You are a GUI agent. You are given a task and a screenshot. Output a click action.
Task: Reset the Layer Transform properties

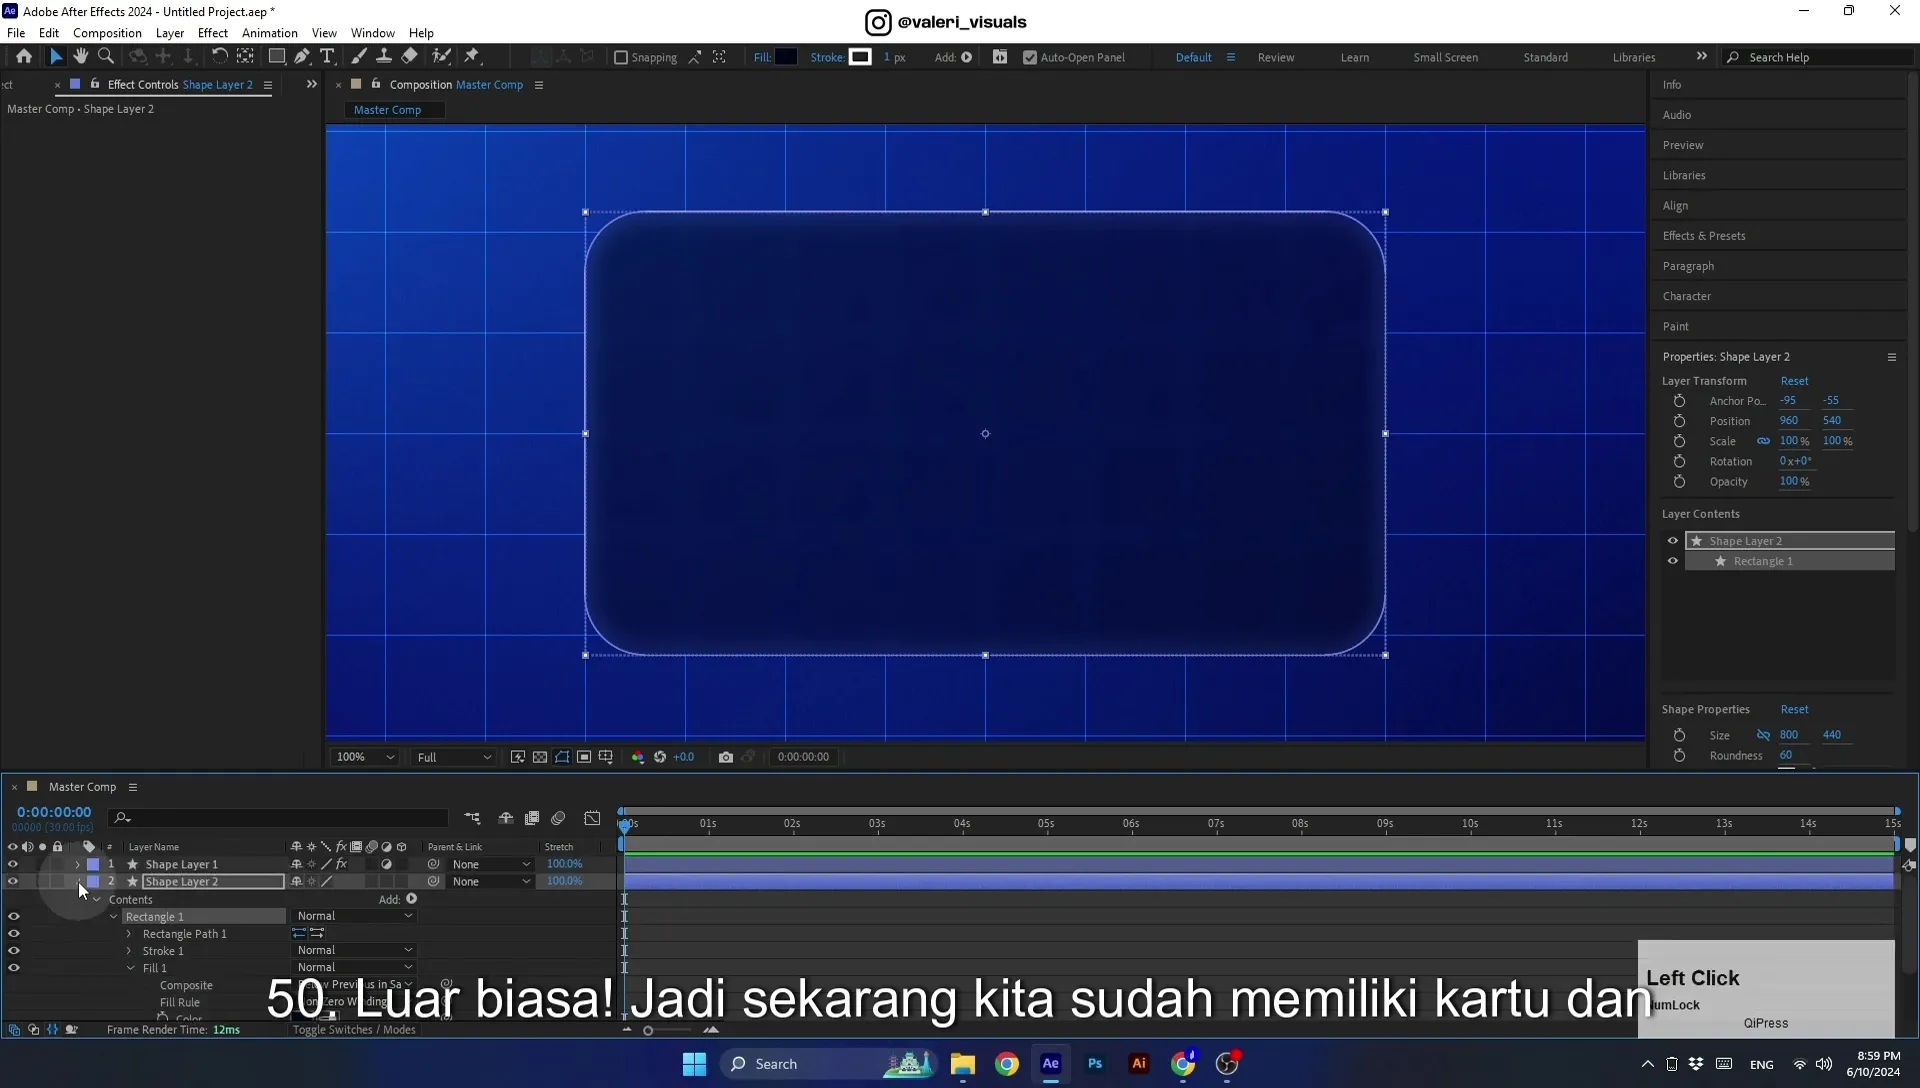tap(1794, 381)
